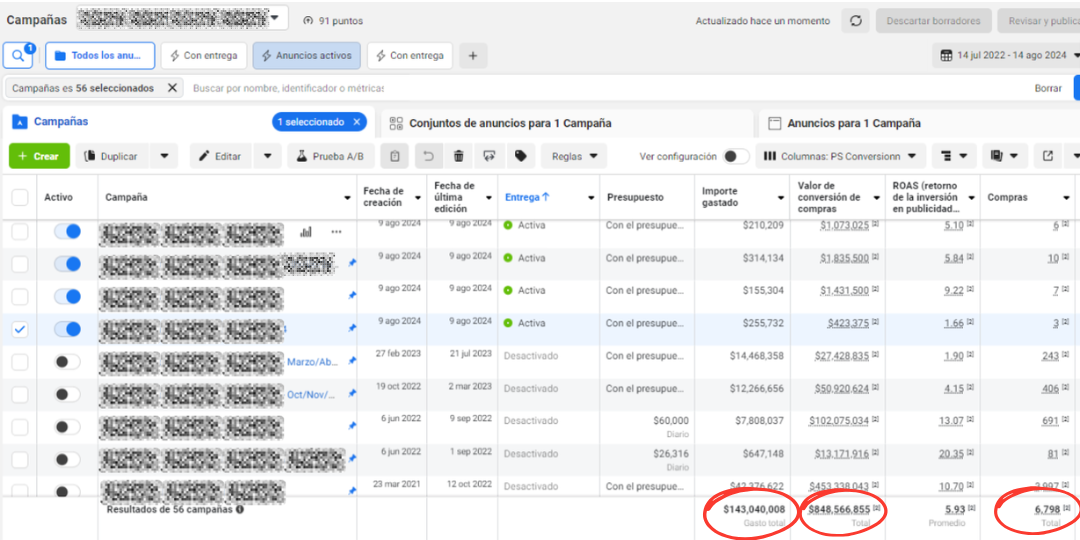Select the 'Todos los anuncios' view tab

coord(100,56)
